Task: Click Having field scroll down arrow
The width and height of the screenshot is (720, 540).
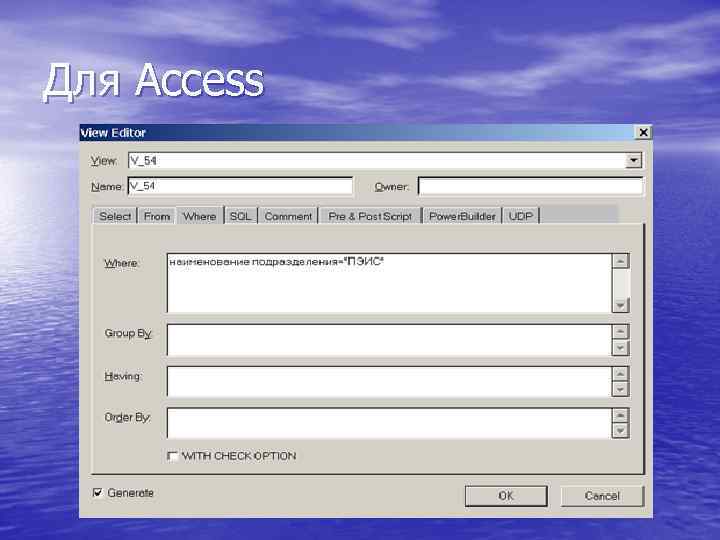Action: 620,389
